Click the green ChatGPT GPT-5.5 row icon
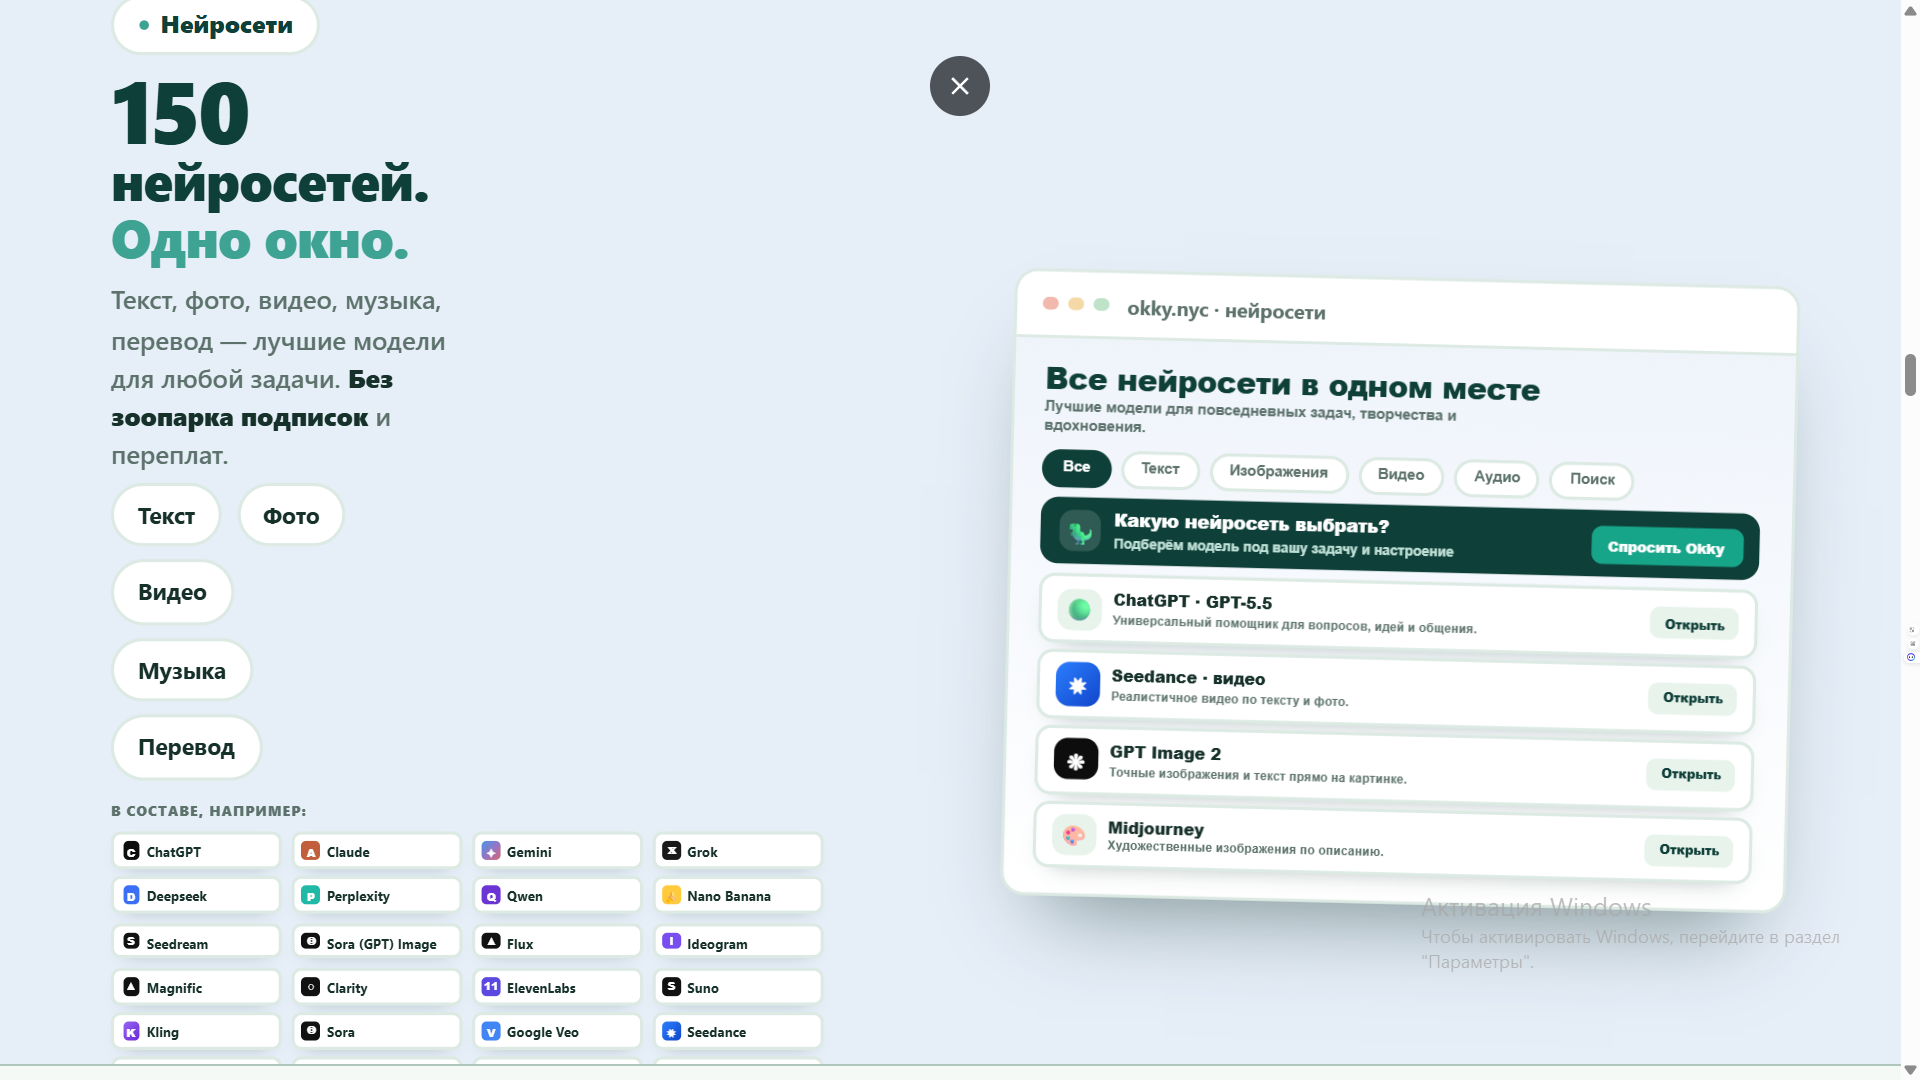The height and width of the screenshot is (1080, 1920). point(1079,609)
